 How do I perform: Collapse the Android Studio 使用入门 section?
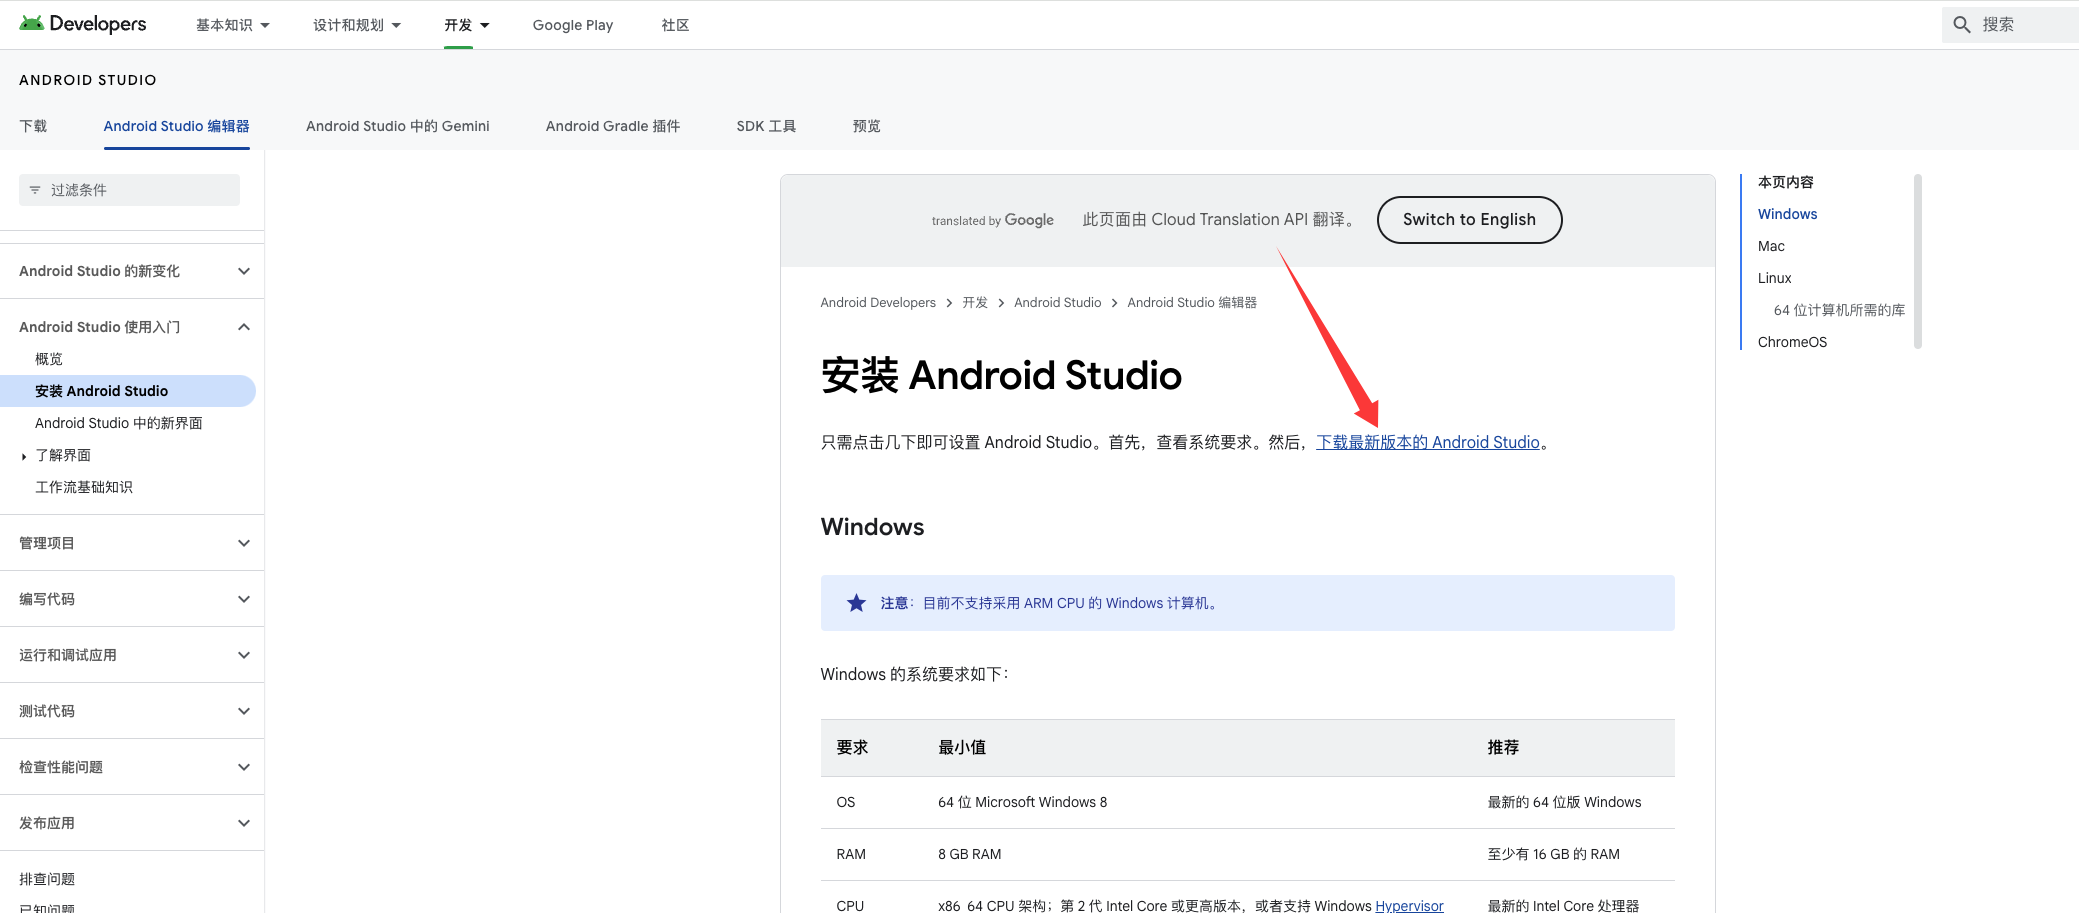tap(243, 327)
